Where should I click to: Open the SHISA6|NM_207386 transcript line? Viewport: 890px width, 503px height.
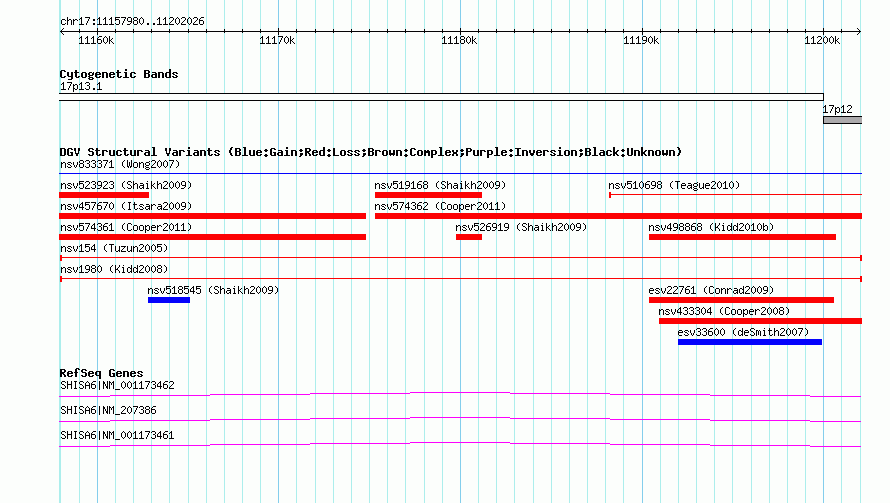[x=460, y=419]
